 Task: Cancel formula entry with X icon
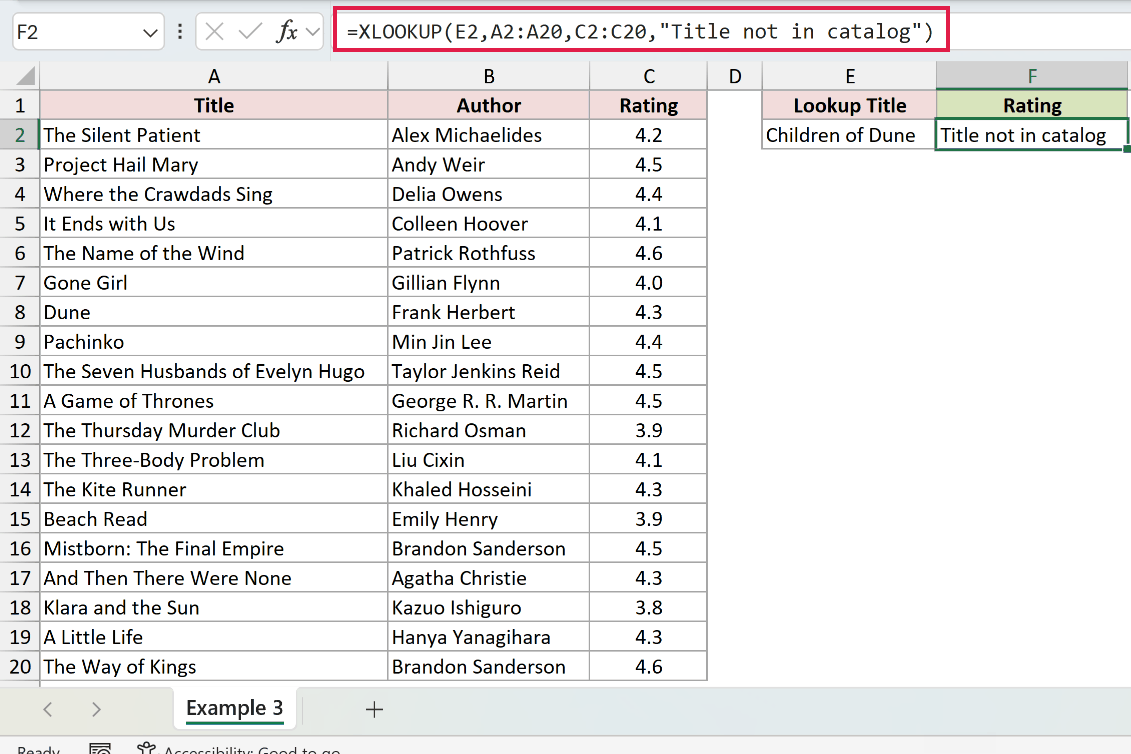[214, 32]
